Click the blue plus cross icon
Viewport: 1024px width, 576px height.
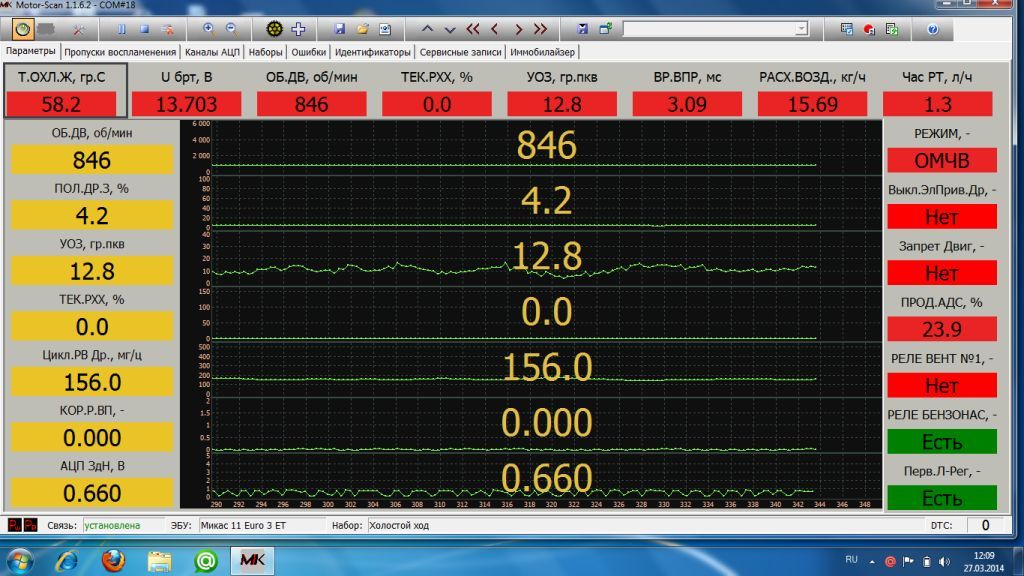298,29
